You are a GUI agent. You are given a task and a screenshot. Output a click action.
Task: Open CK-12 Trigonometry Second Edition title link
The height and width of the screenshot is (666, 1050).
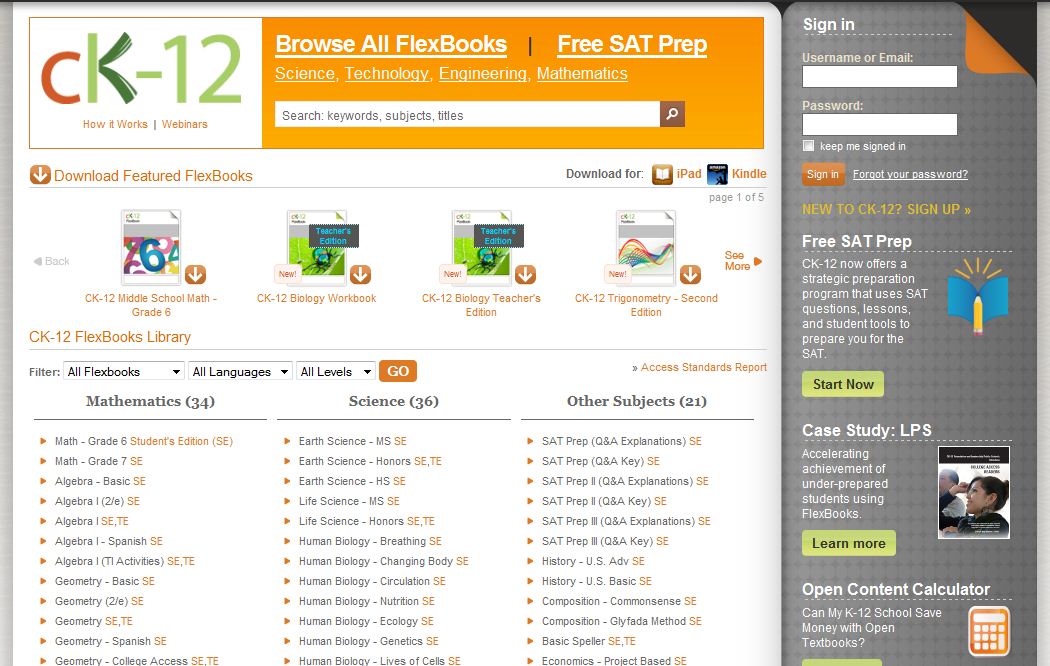646,305
